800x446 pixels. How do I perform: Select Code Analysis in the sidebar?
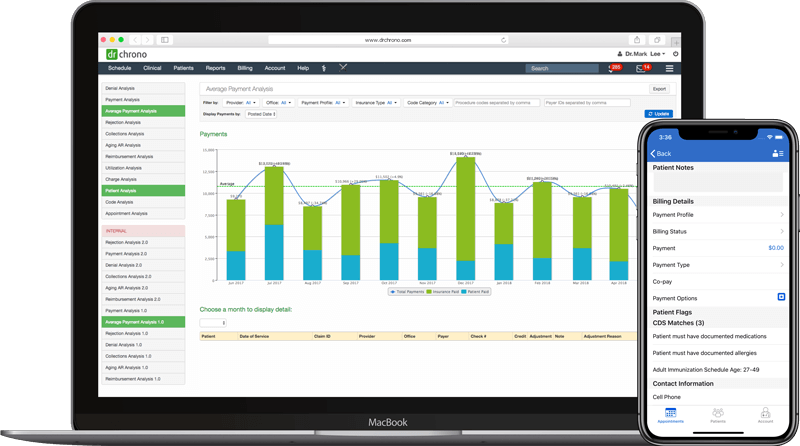click(x=143, y=202)
